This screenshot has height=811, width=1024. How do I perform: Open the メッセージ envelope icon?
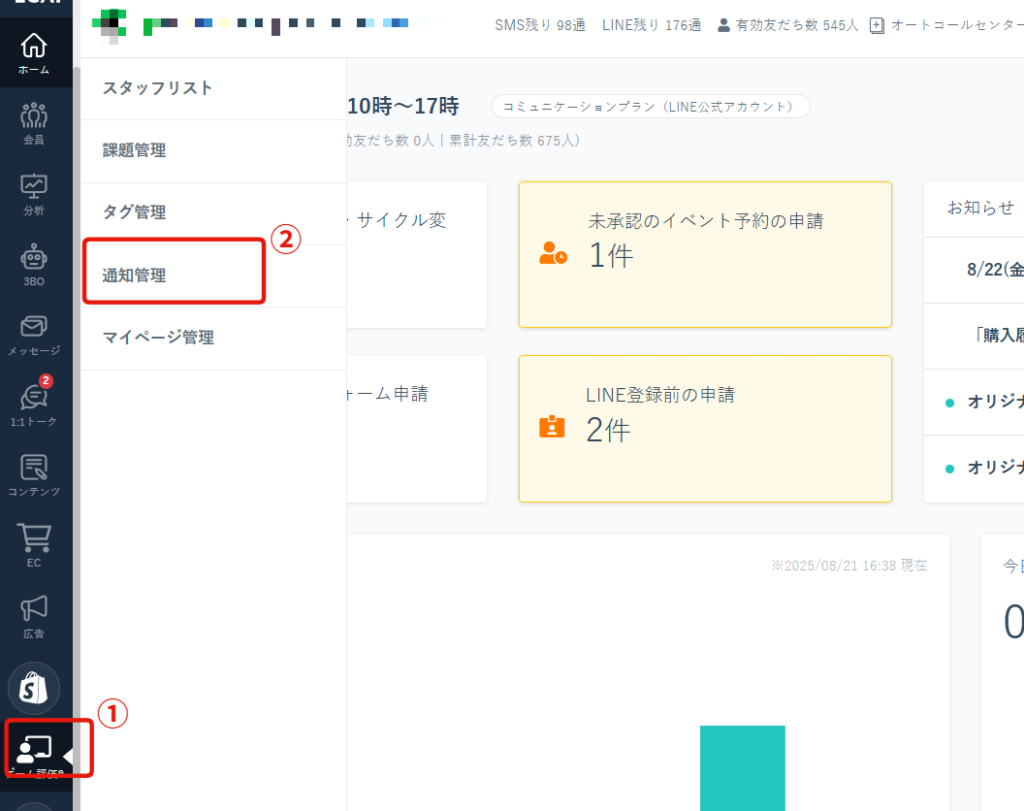[x=34, y=335]
